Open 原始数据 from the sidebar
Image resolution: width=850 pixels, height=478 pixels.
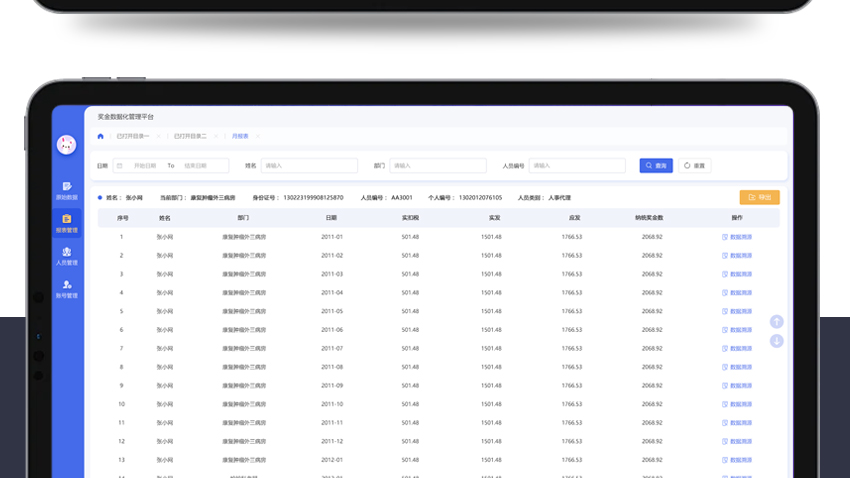(67, 190)
